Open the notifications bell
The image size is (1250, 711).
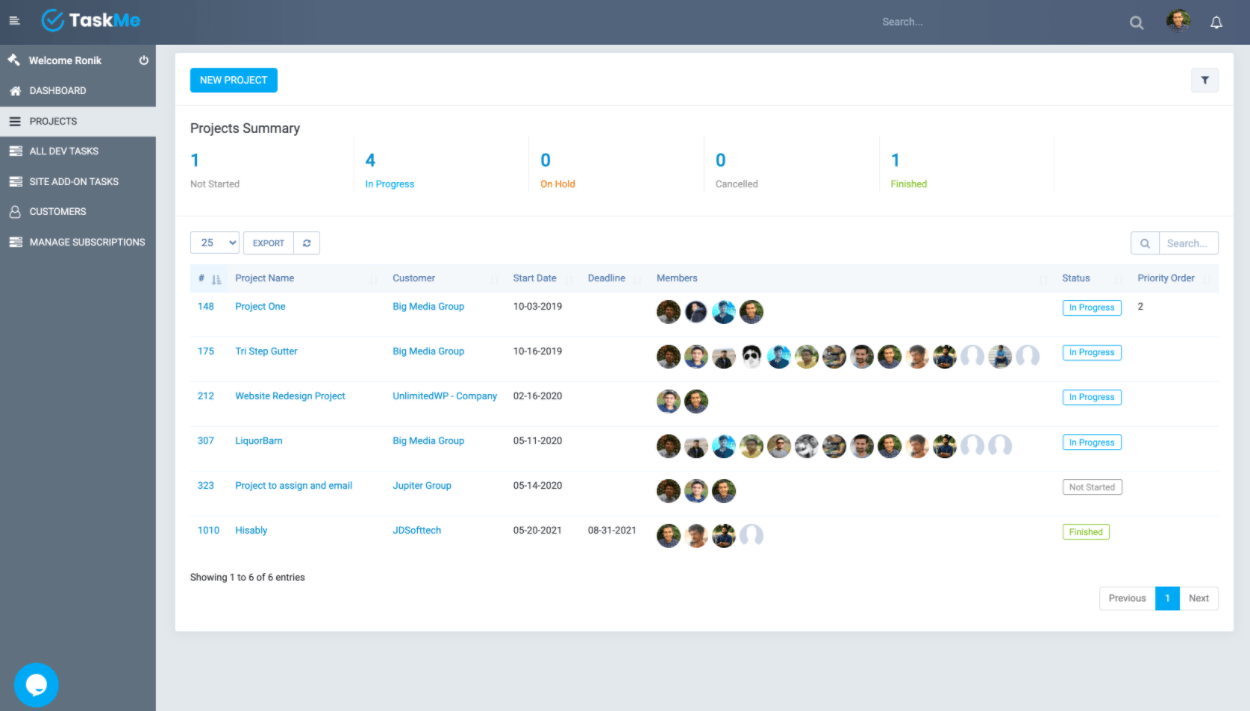tap(1216, 22)
